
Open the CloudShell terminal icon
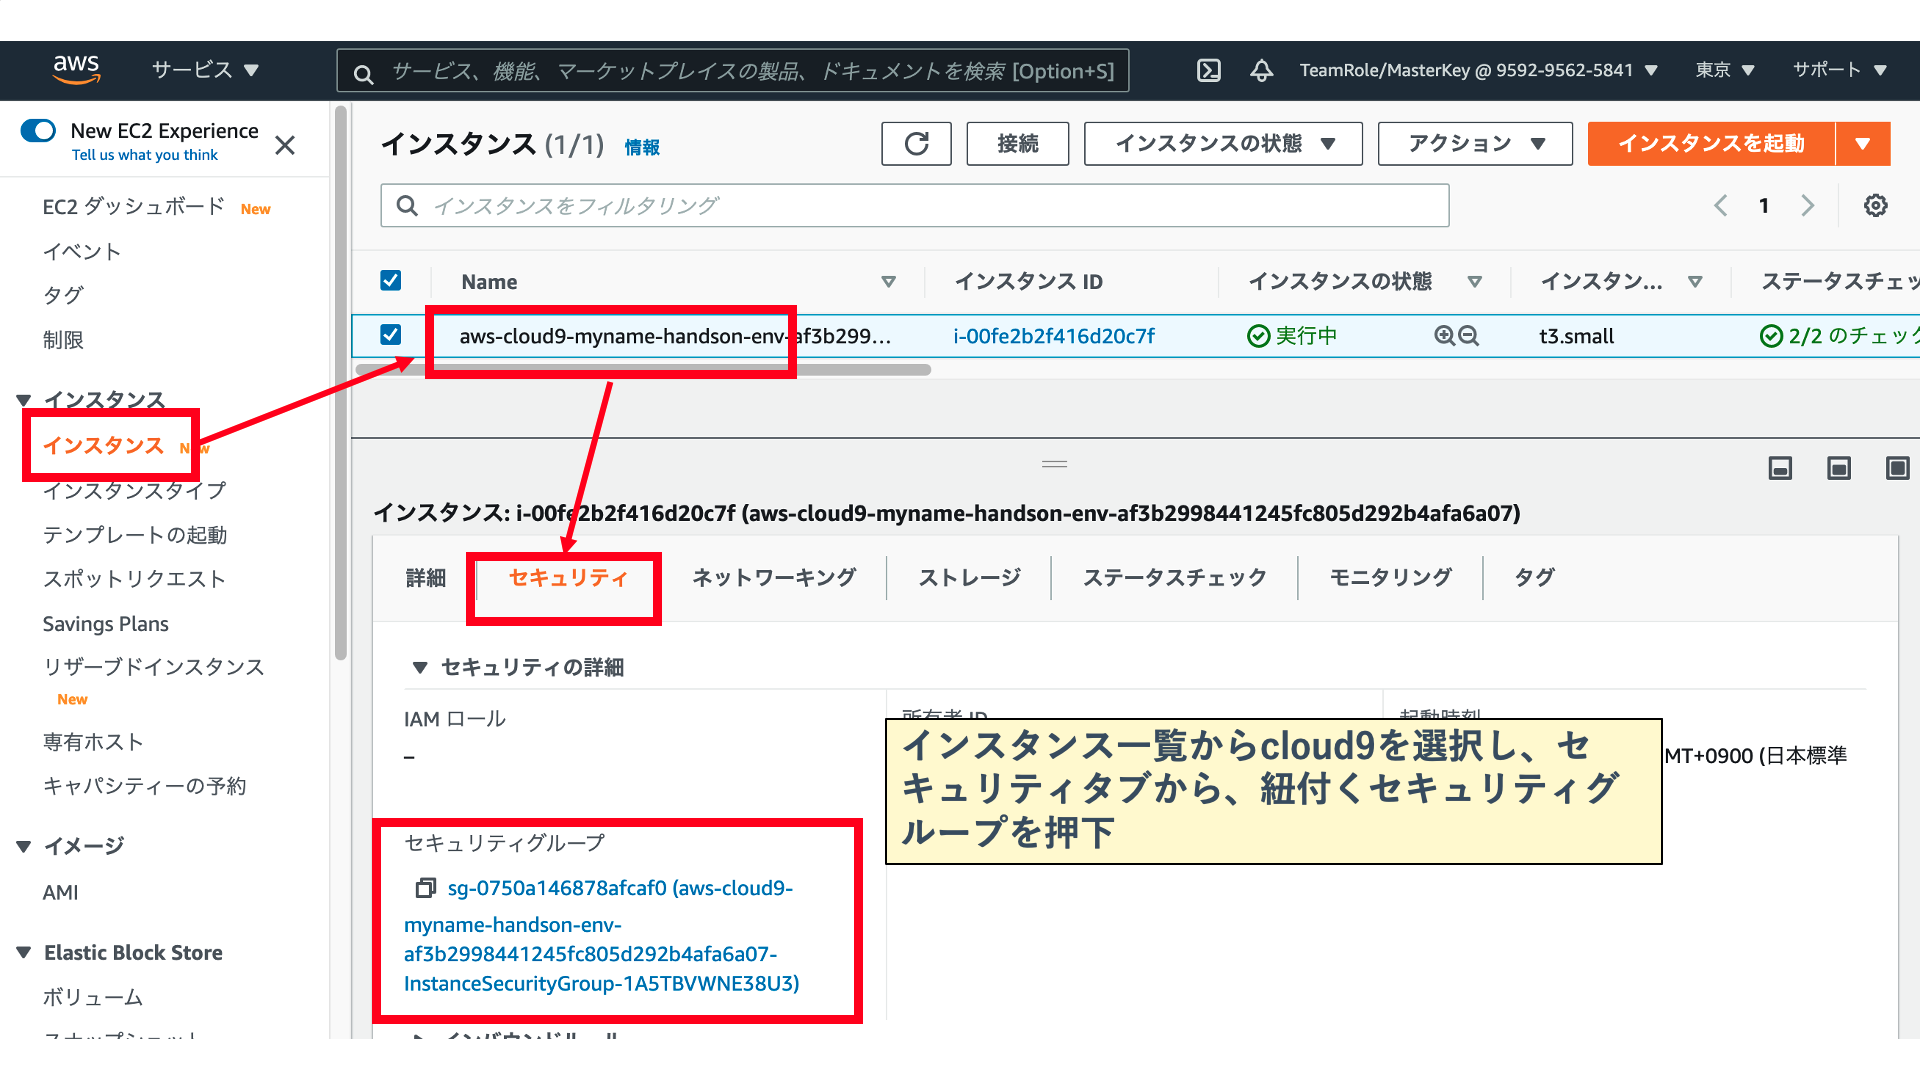click(x=1209, y=70)
